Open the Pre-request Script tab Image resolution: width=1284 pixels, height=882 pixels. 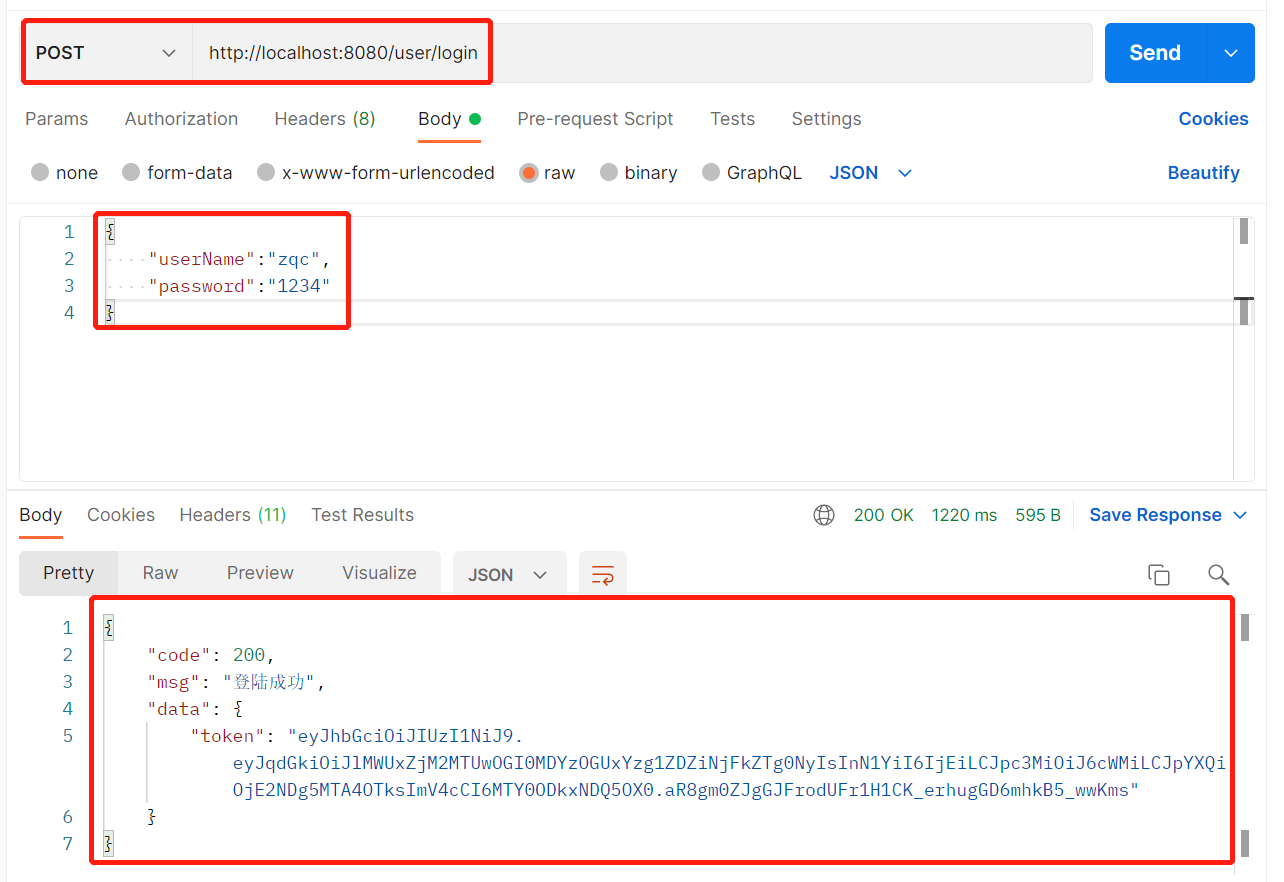pyautogui.click(x=595, y=119)
